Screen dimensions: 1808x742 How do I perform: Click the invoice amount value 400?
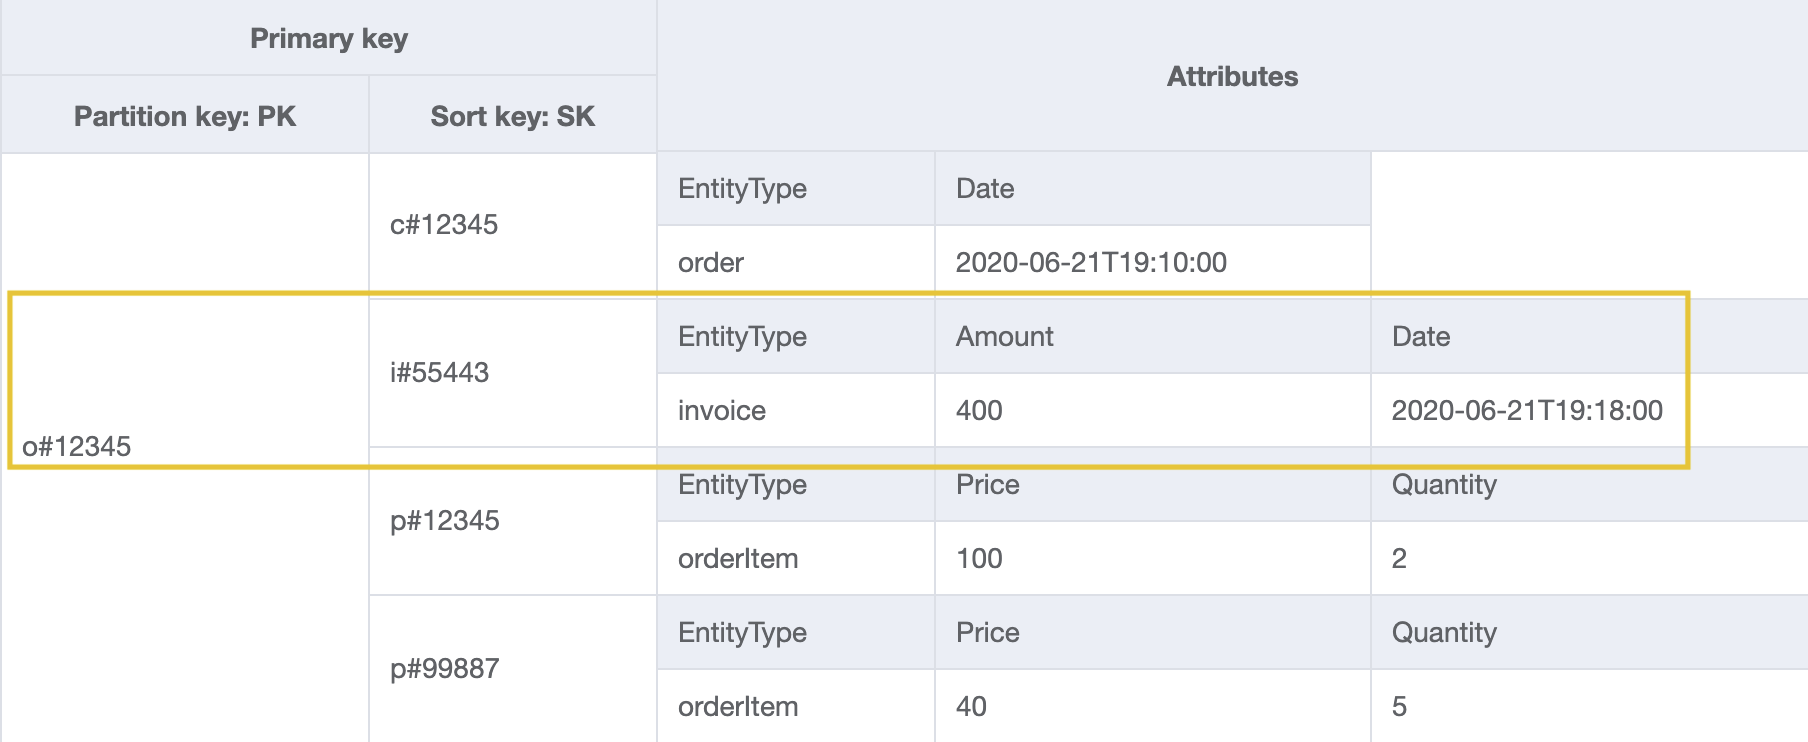pyautogui.click(x=979, y=410)
